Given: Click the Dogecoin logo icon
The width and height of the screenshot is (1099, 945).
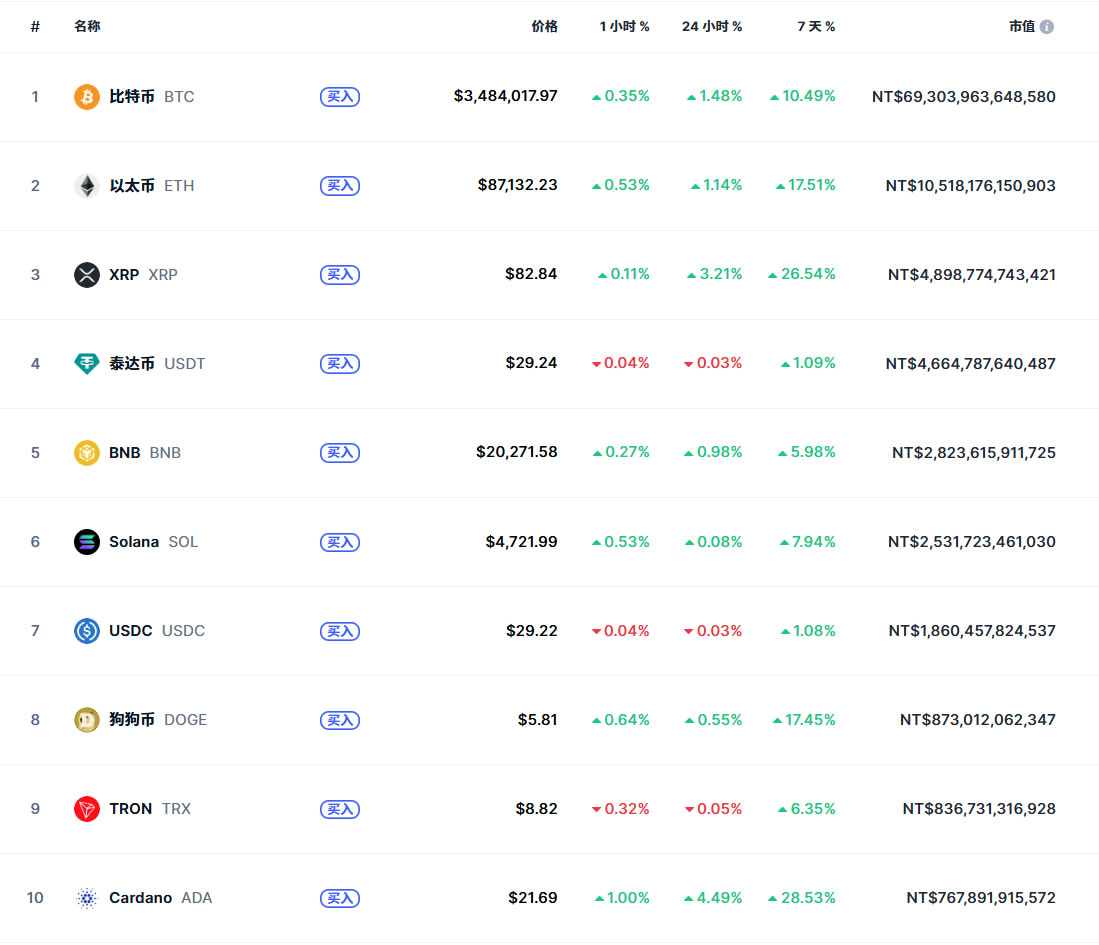Looking at the screenshot, I should pyautogui.click(x=87, y=720).
